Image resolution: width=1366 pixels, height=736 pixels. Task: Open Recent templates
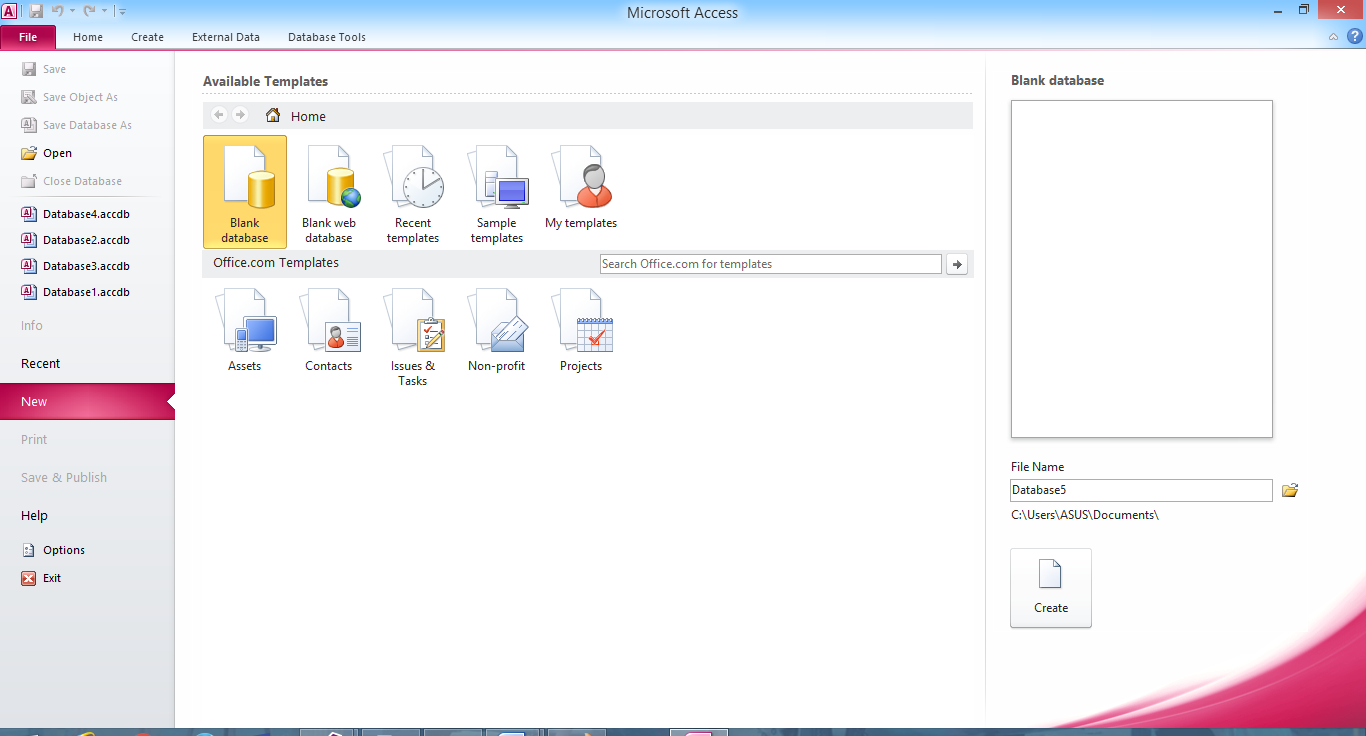(413, 192)
